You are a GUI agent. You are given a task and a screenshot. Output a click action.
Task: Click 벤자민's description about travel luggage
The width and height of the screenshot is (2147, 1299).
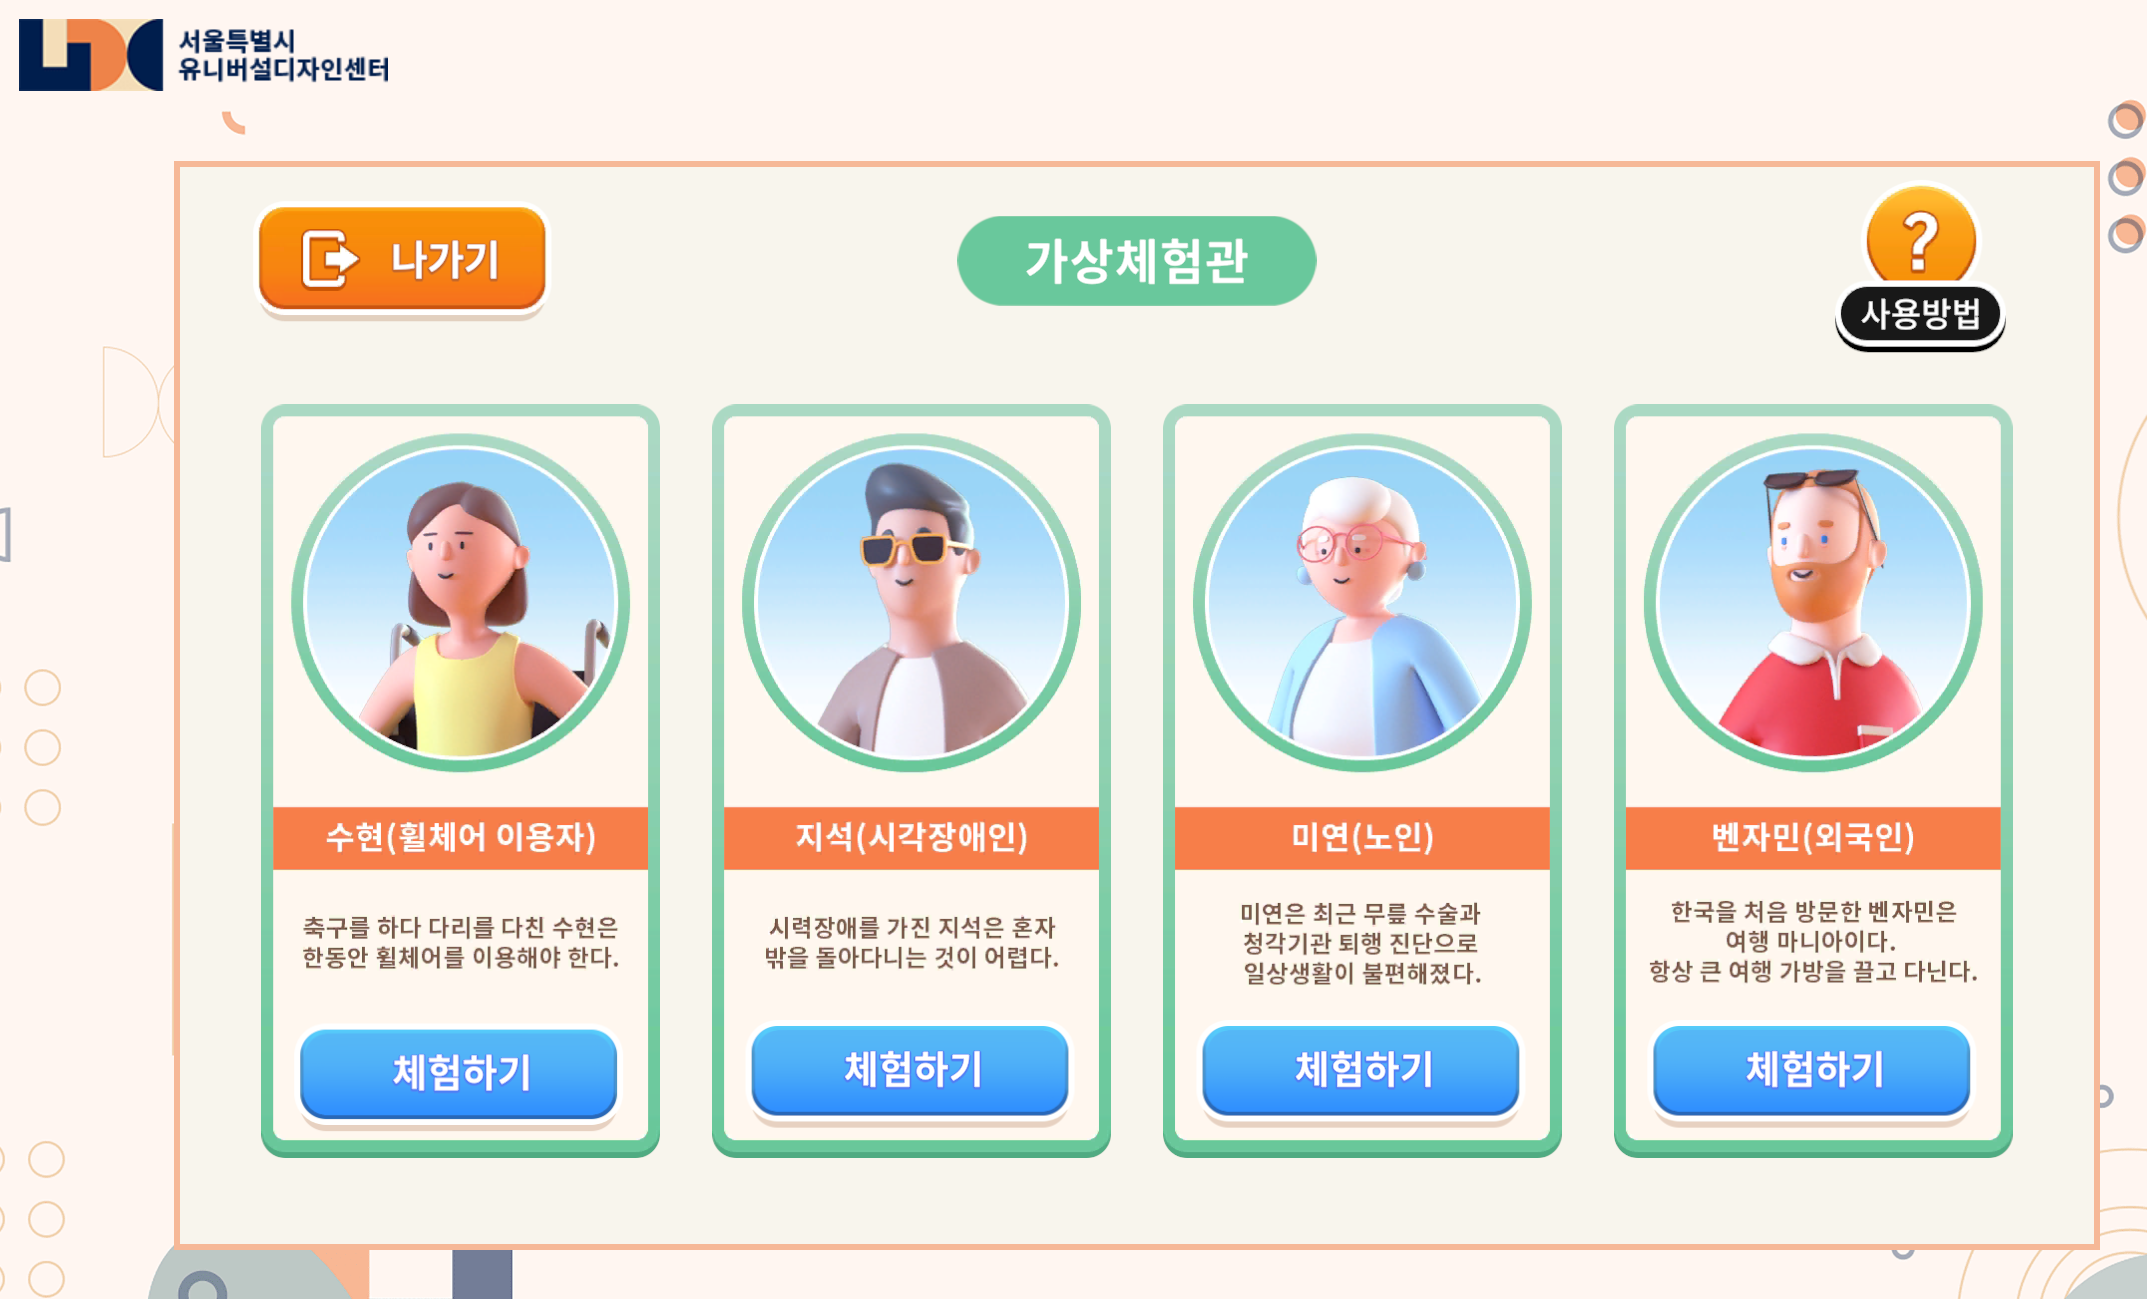pos(1813,942)
